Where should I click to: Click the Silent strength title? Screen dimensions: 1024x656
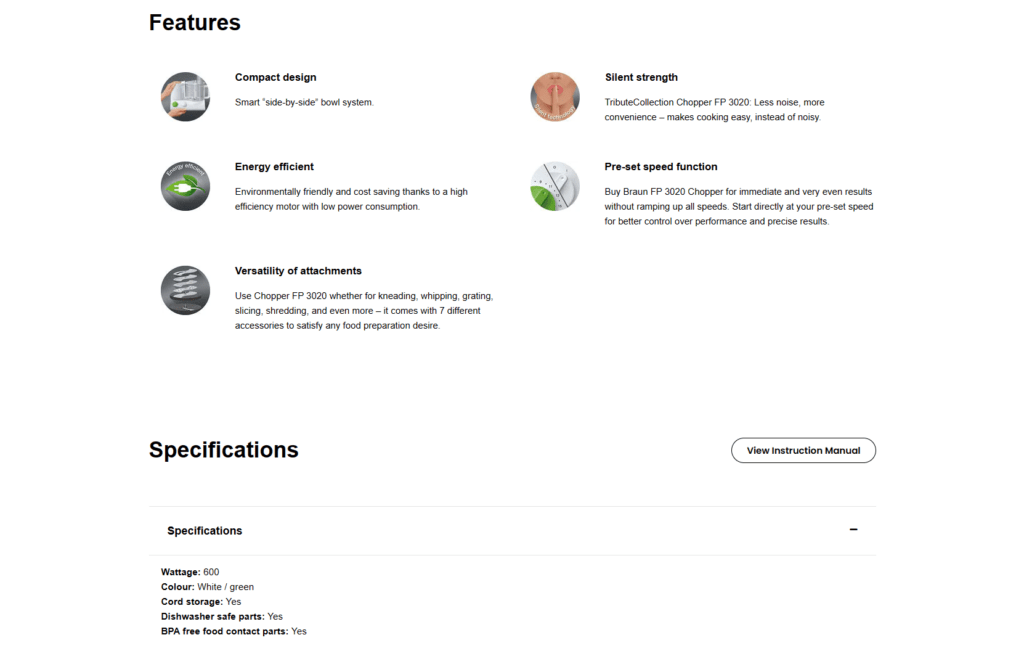pos(641,77)
